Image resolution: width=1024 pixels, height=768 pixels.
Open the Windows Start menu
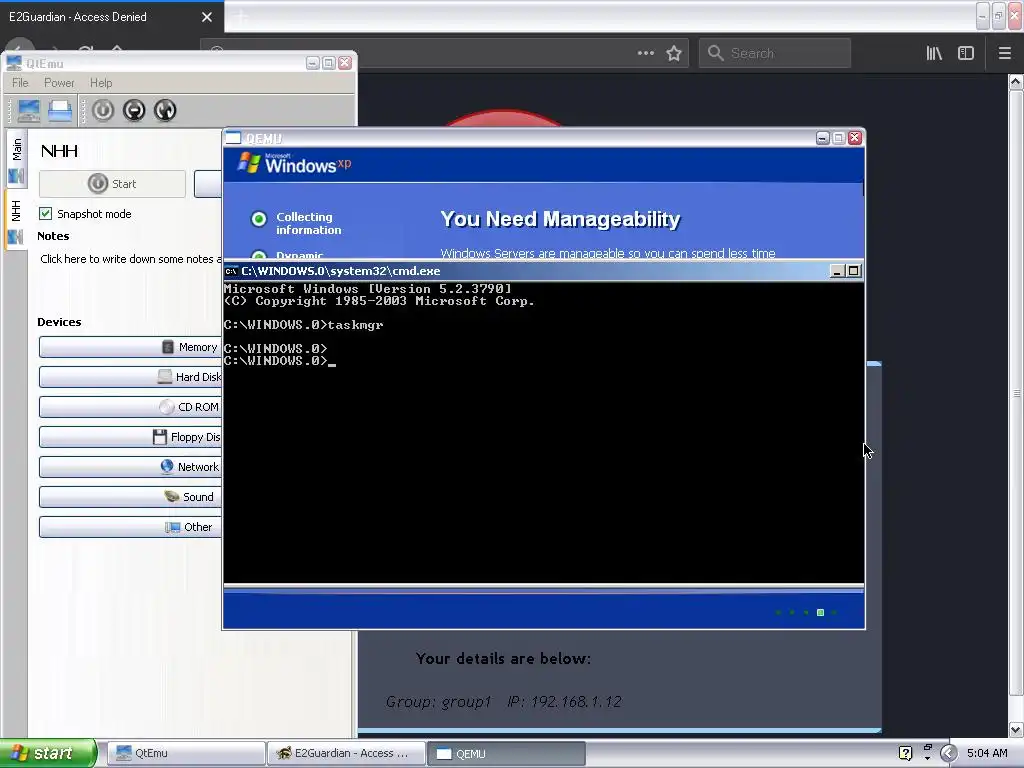point(48,753)
